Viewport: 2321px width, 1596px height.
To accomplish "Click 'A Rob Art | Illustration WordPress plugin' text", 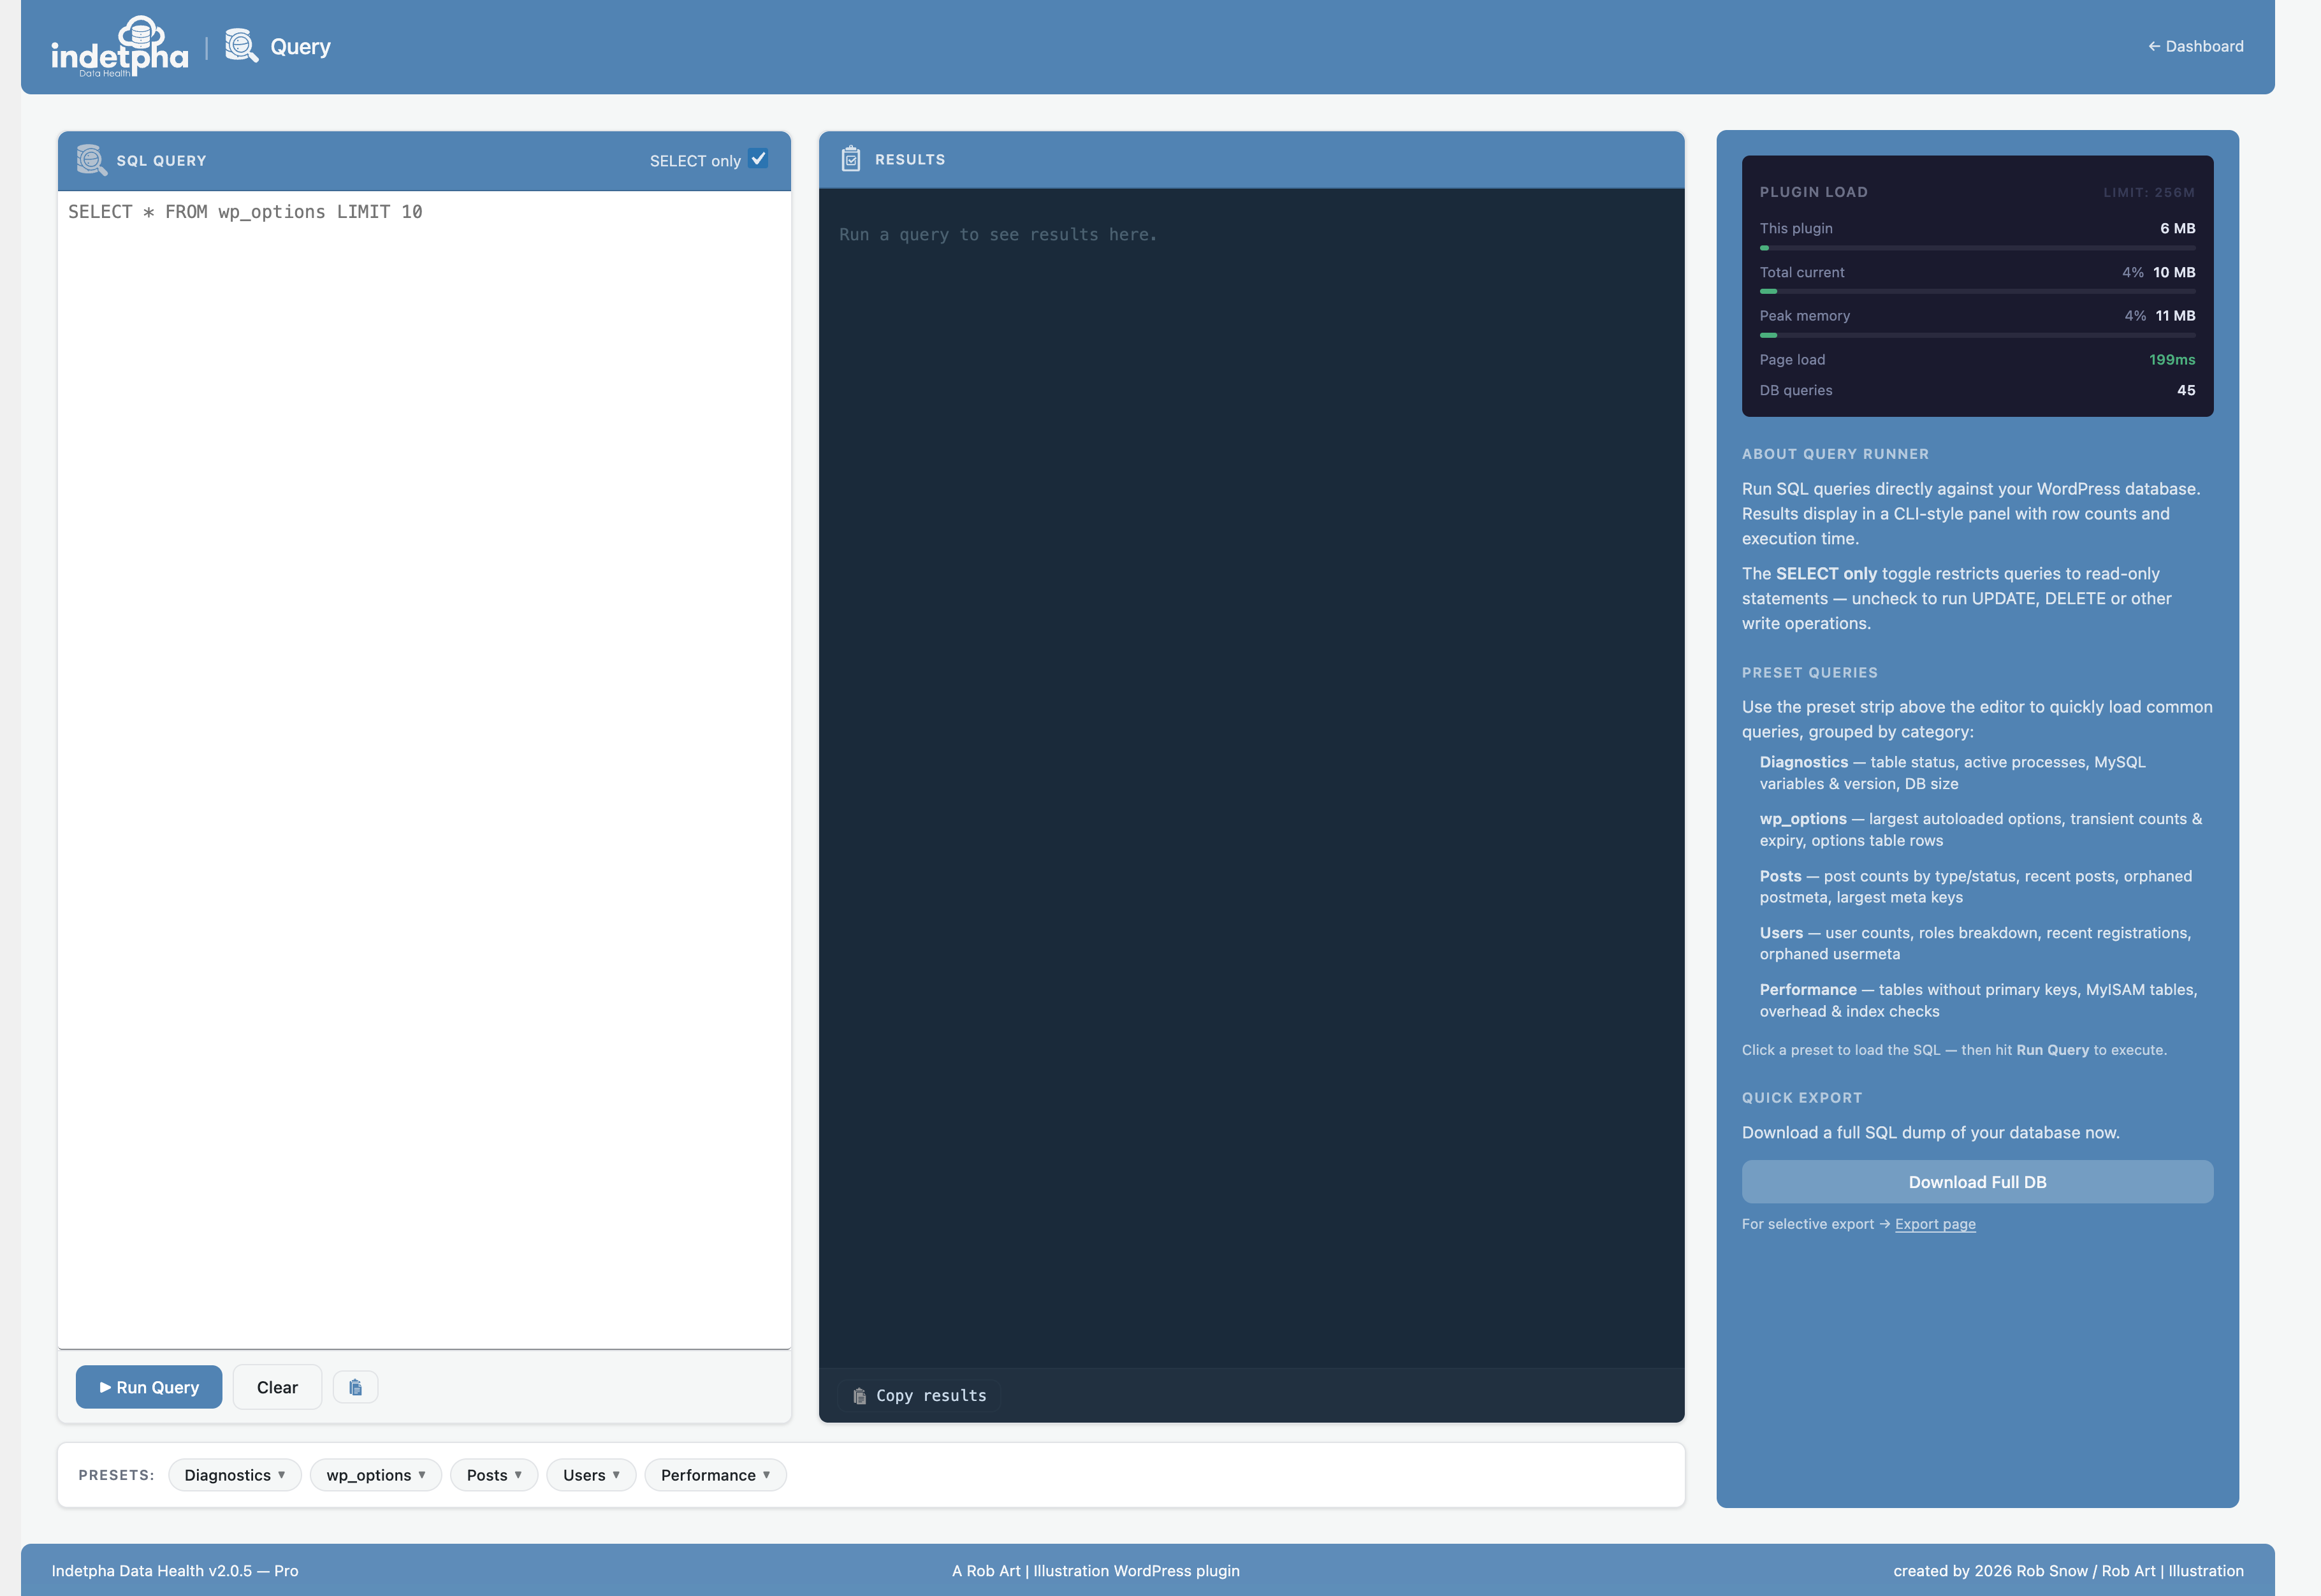I will pos(1095,1571).
